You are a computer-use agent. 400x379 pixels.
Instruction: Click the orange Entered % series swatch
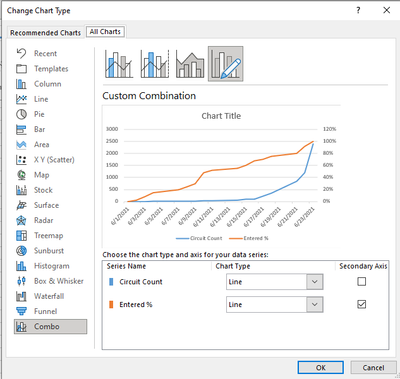[x=111, y=304]
